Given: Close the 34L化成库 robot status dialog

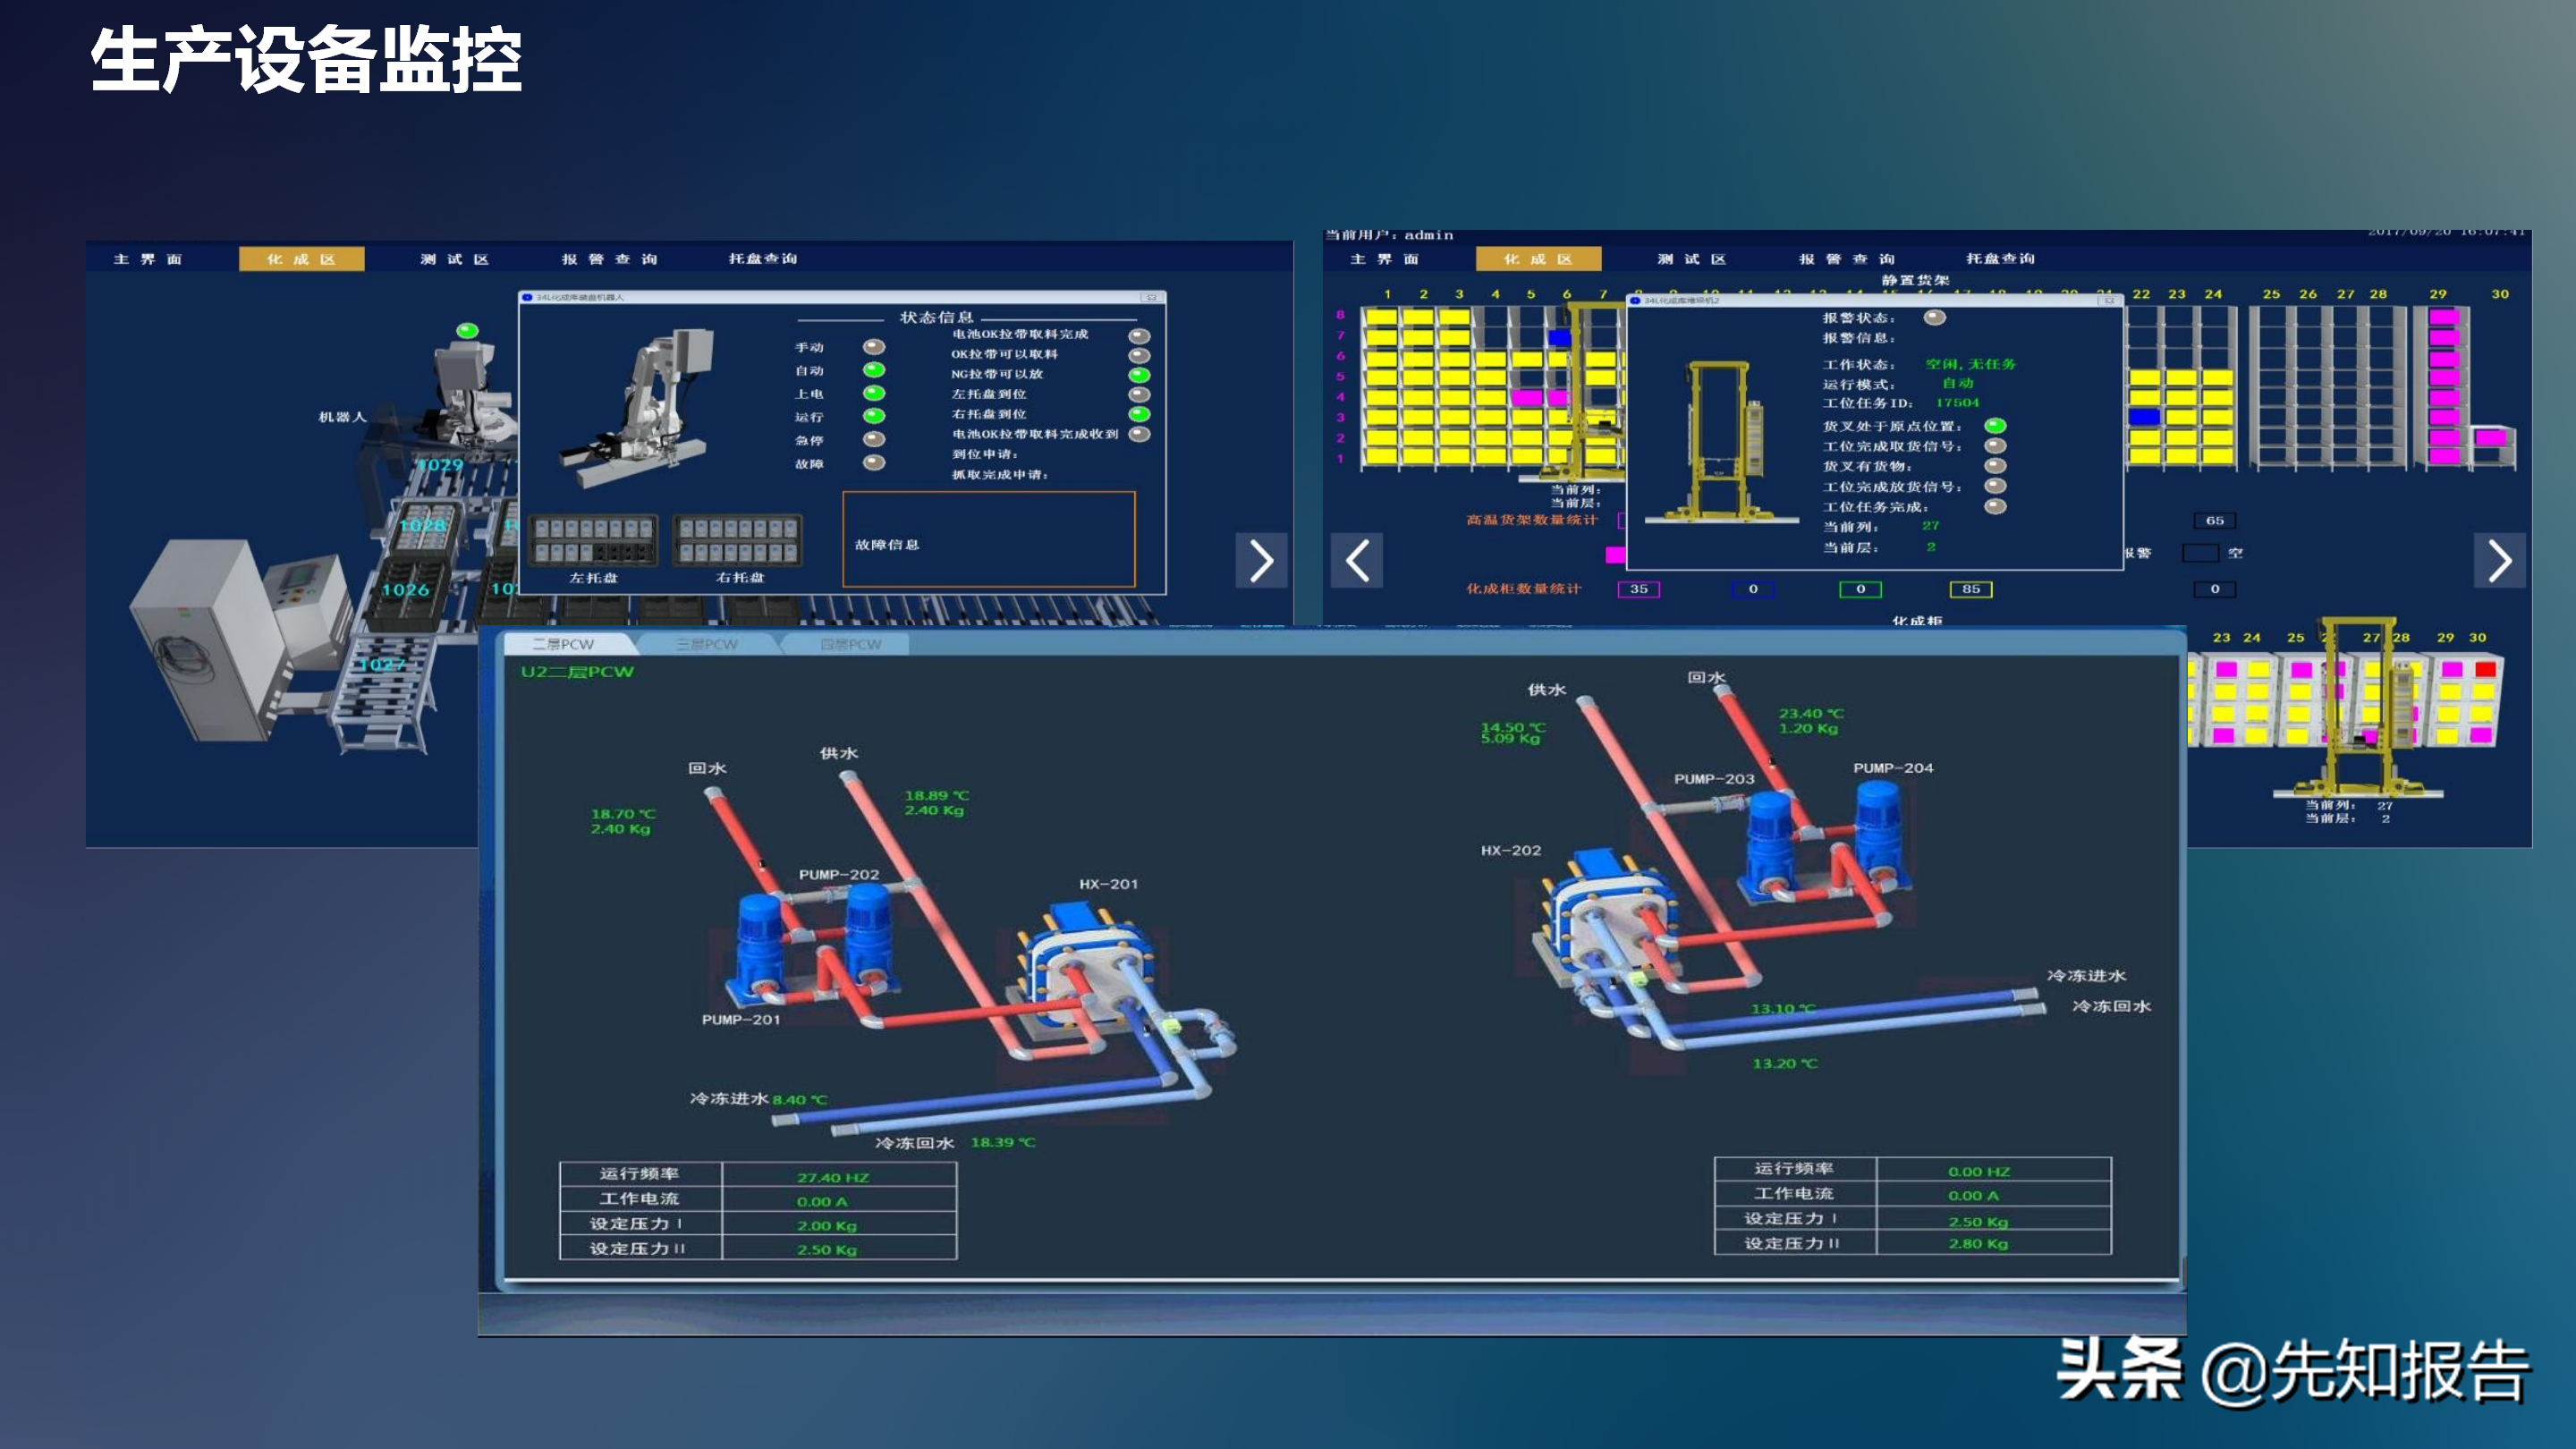Looking at the screenshot, I should 1151,297.
